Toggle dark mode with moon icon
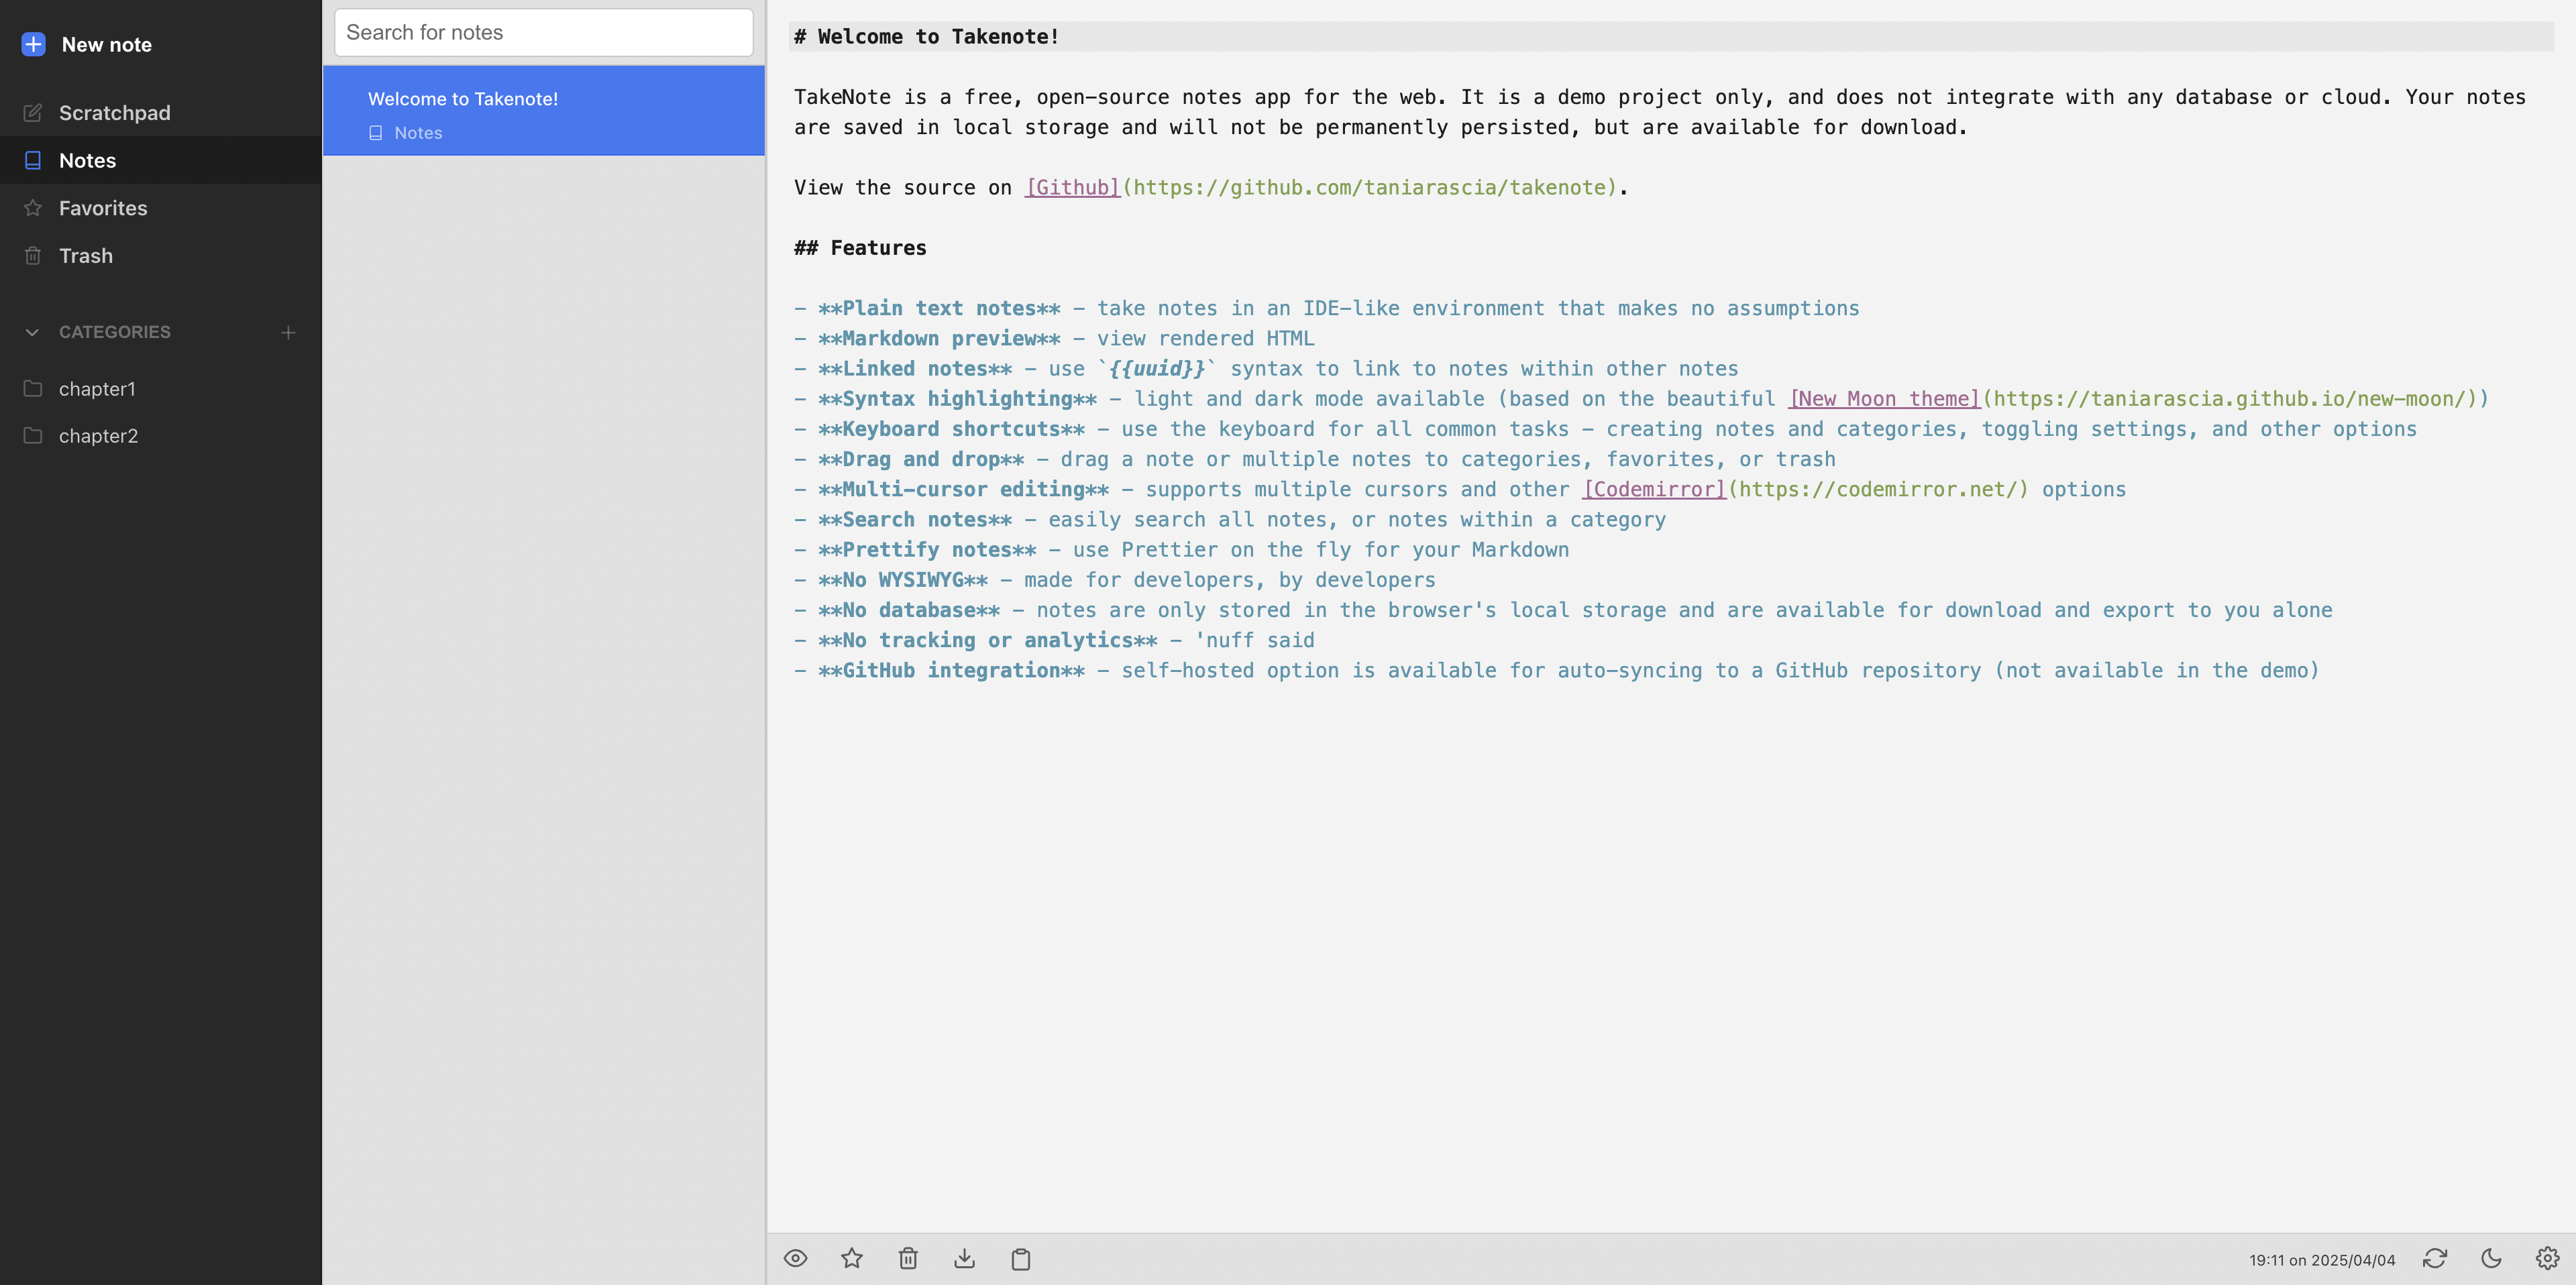The width and height of the screenshot is (2576, 1285). click(2491, 1258)
